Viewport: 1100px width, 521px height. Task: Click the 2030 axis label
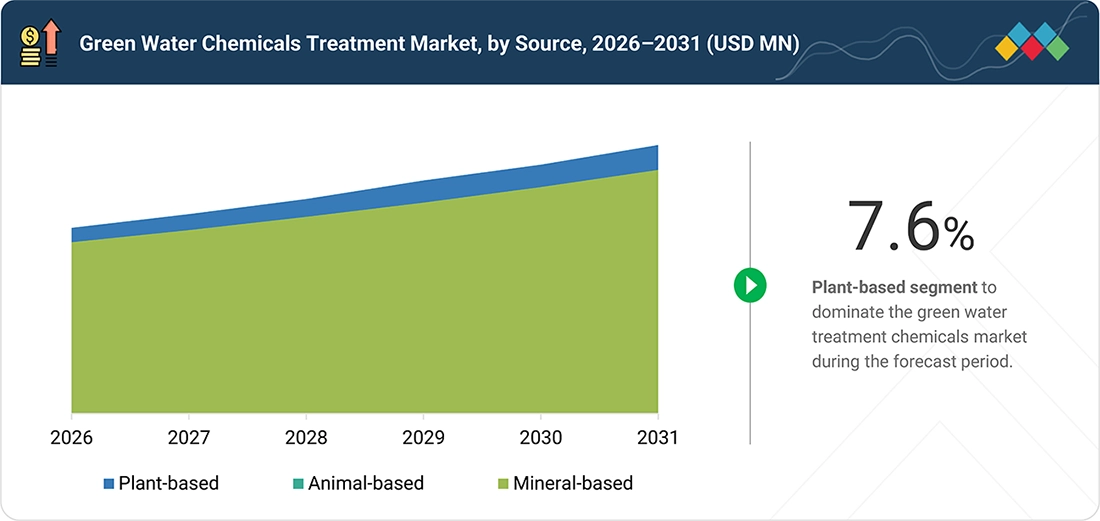[x=540, y=438]
